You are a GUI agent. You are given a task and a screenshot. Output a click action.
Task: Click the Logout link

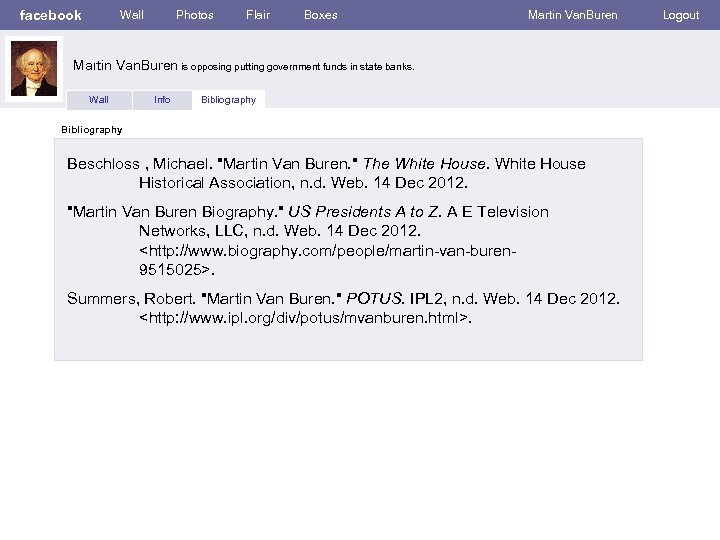681,15
